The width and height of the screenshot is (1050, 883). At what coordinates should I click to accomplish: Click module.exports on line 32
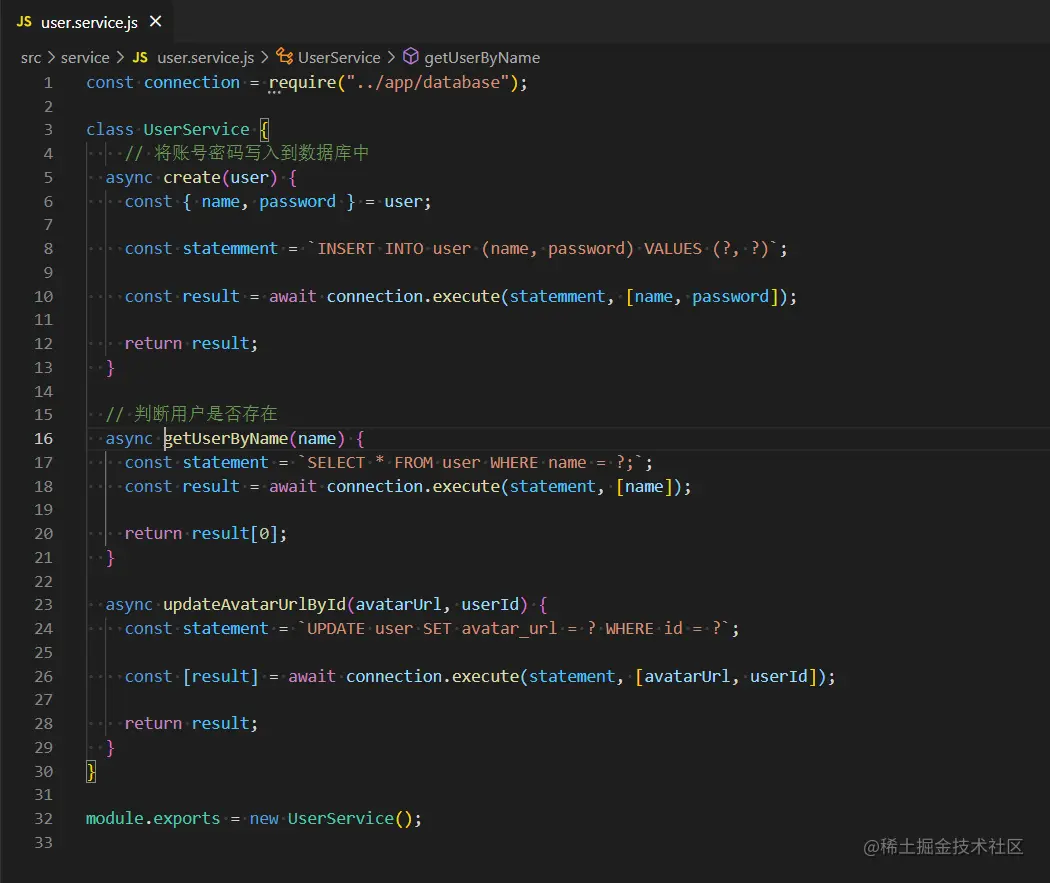click(x=153, y=819)
